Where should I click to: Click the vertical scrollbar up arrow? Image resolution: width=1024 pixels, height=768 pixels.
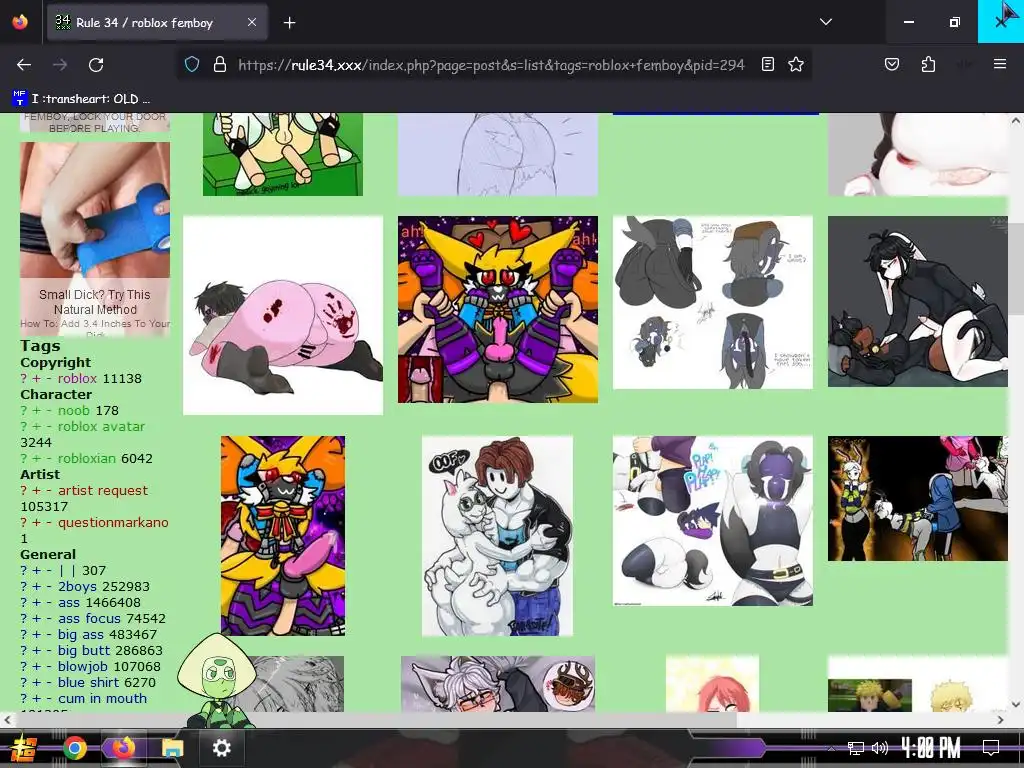click(1016, 121)
